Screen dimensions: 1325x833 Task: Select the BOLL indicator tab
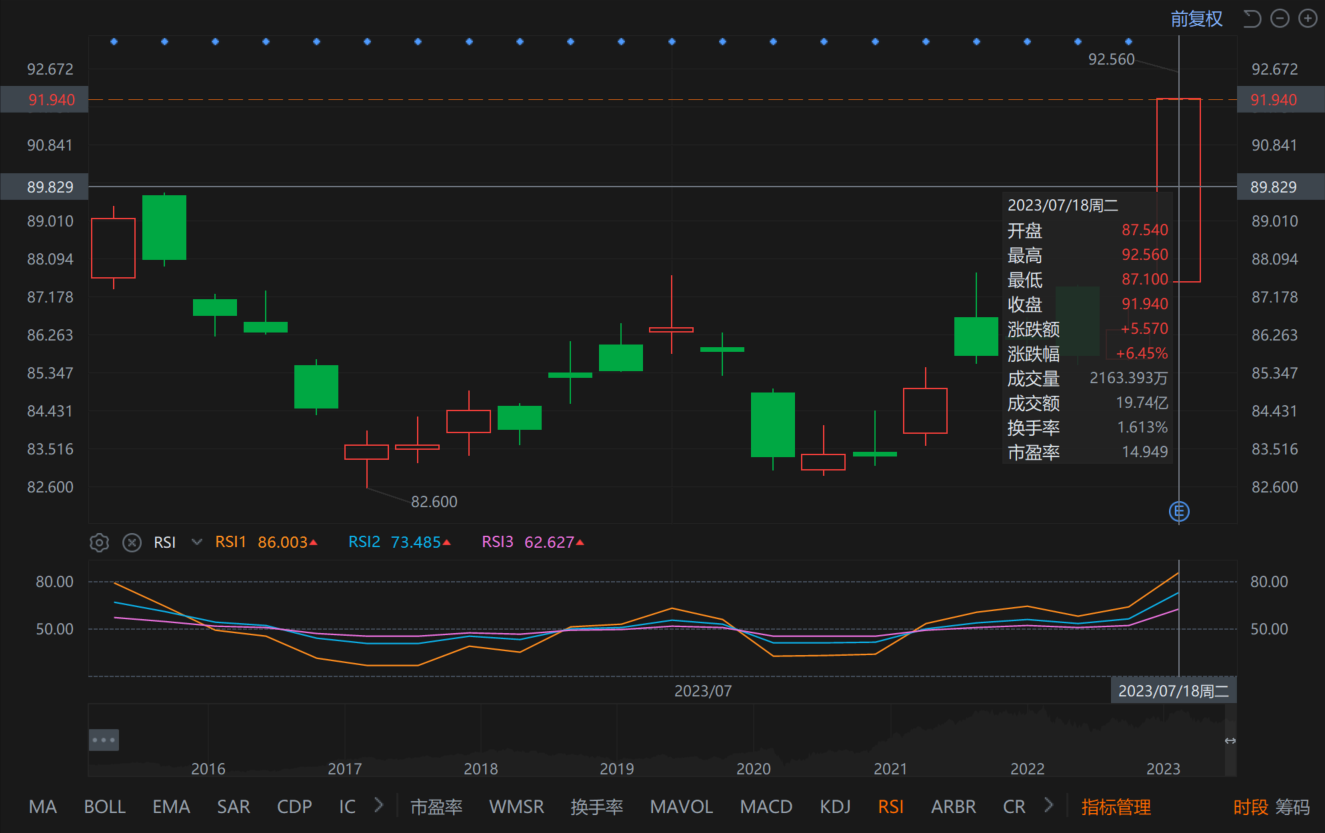click(105, 807)
